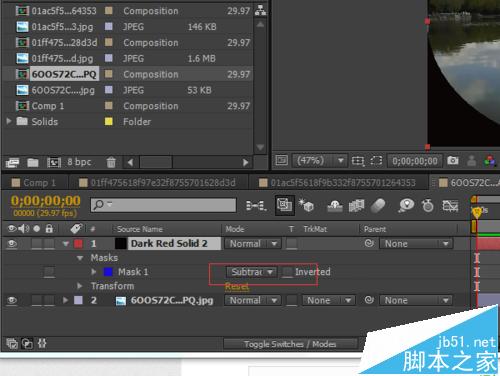This screenshot has width=500, height=376.
Task: Toggle Preserve Transparency for 600S72C...PQ.jpg layer
Action: [292, 300]
